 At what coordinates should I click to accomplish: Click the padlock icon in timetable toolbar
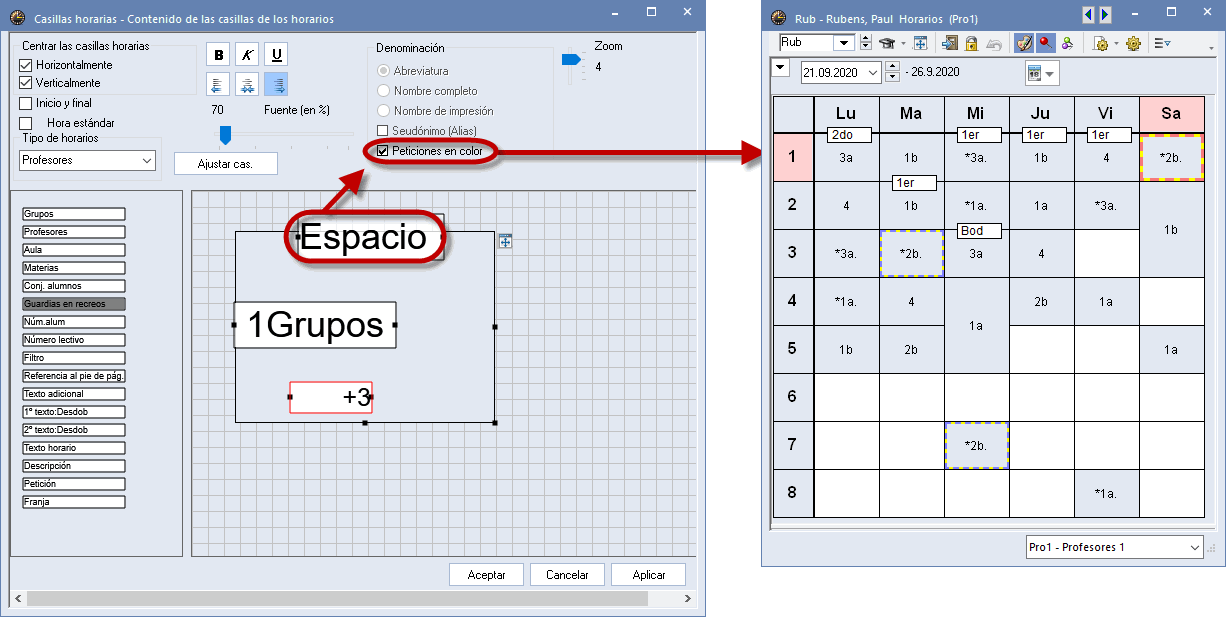click(x=971, y=43)
